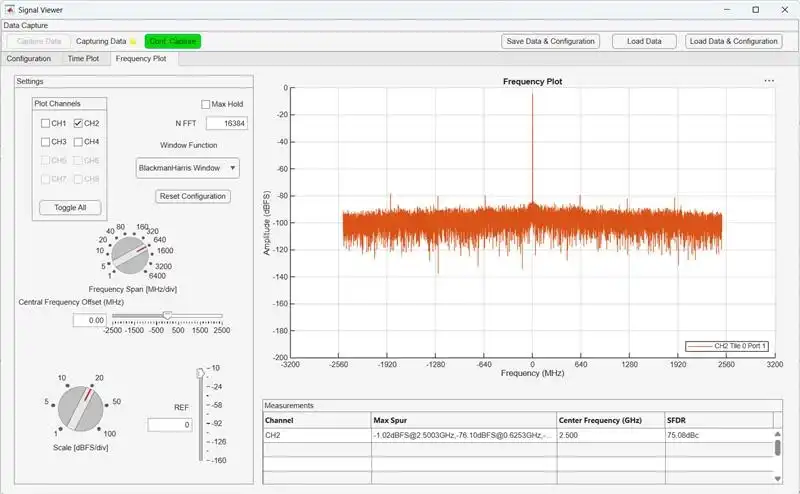The width and height of the screenshot is (800, 494).
Task: Click the Central Frequency Offset slider thumb
Action: [x=167, y=316]
